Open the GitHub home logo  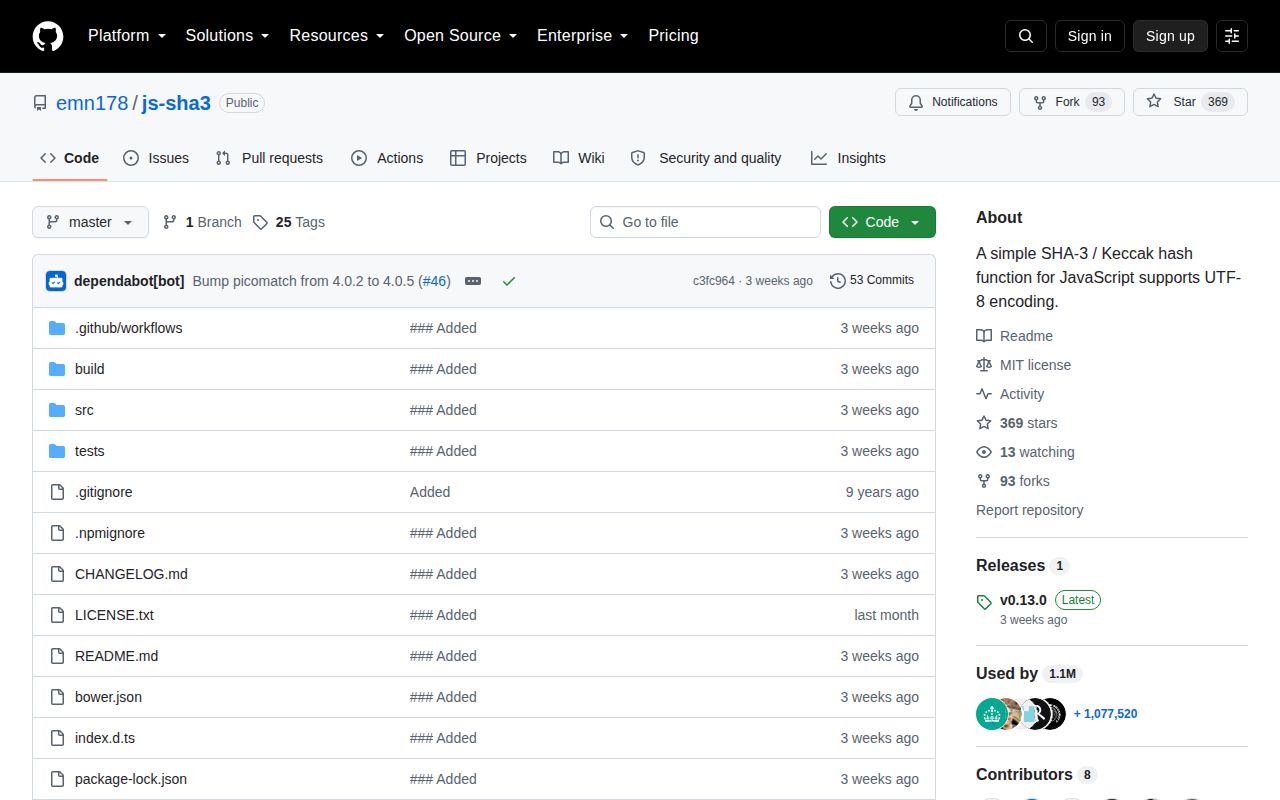tap(48, 36)
